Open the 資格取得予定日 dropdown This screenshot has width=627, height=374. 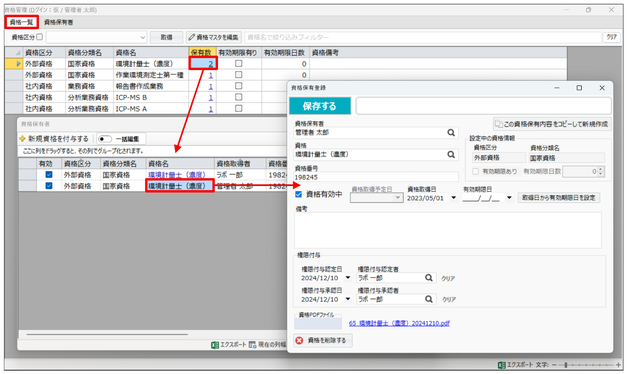(x=397, y=198)
